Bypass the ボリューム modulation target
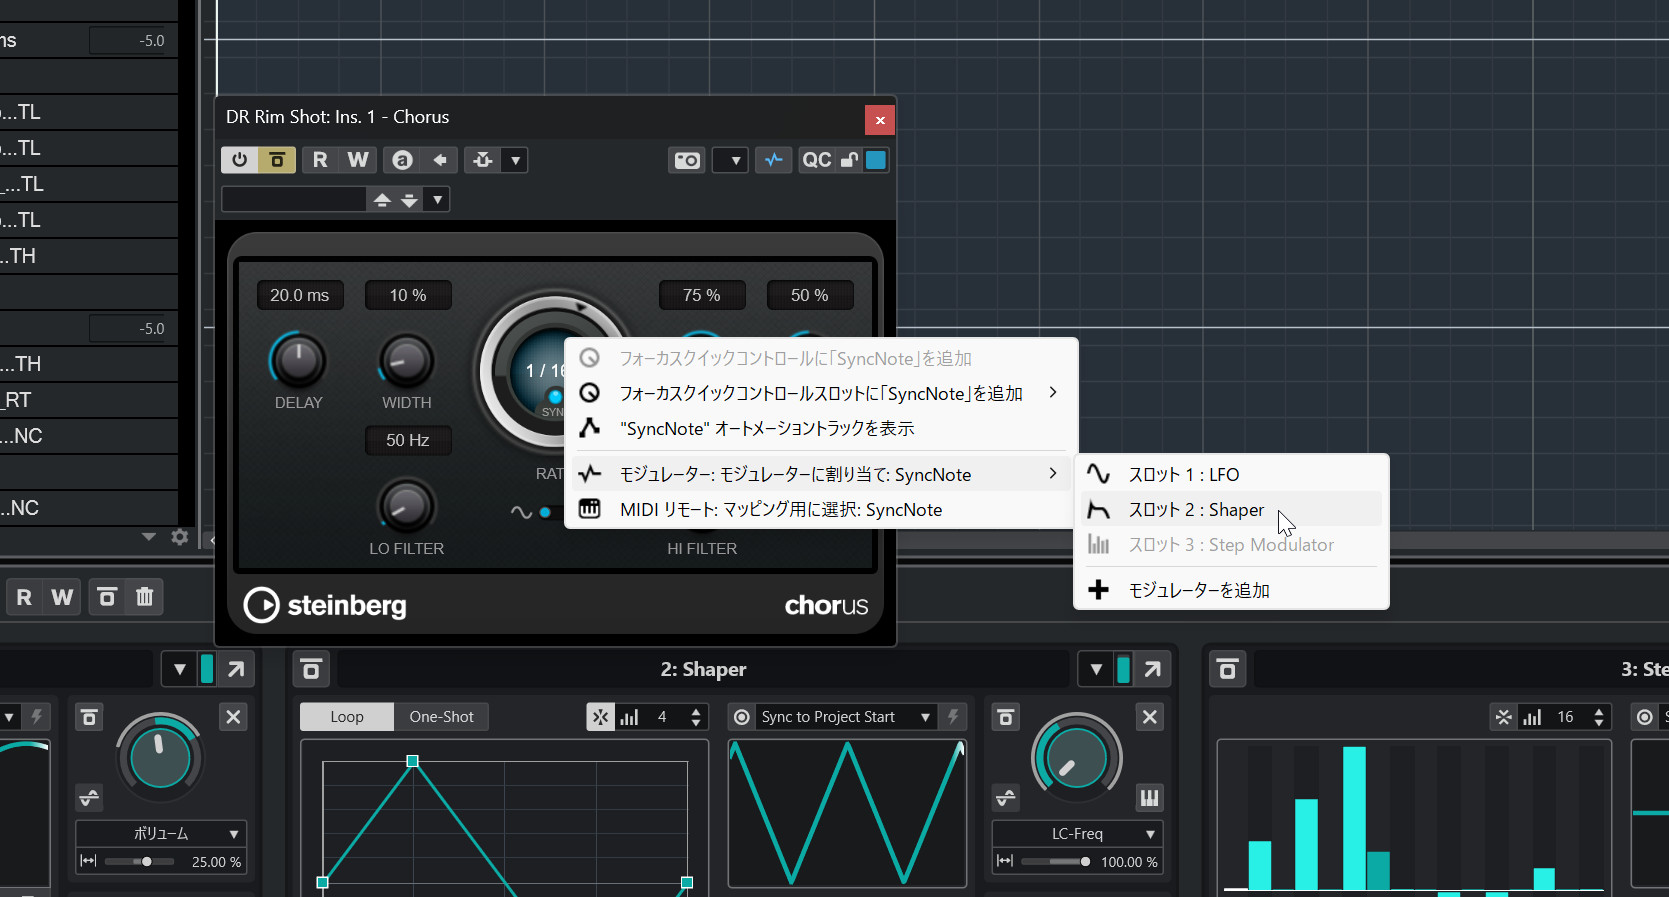The image size is (1669, 897). (x=89, y=716)
